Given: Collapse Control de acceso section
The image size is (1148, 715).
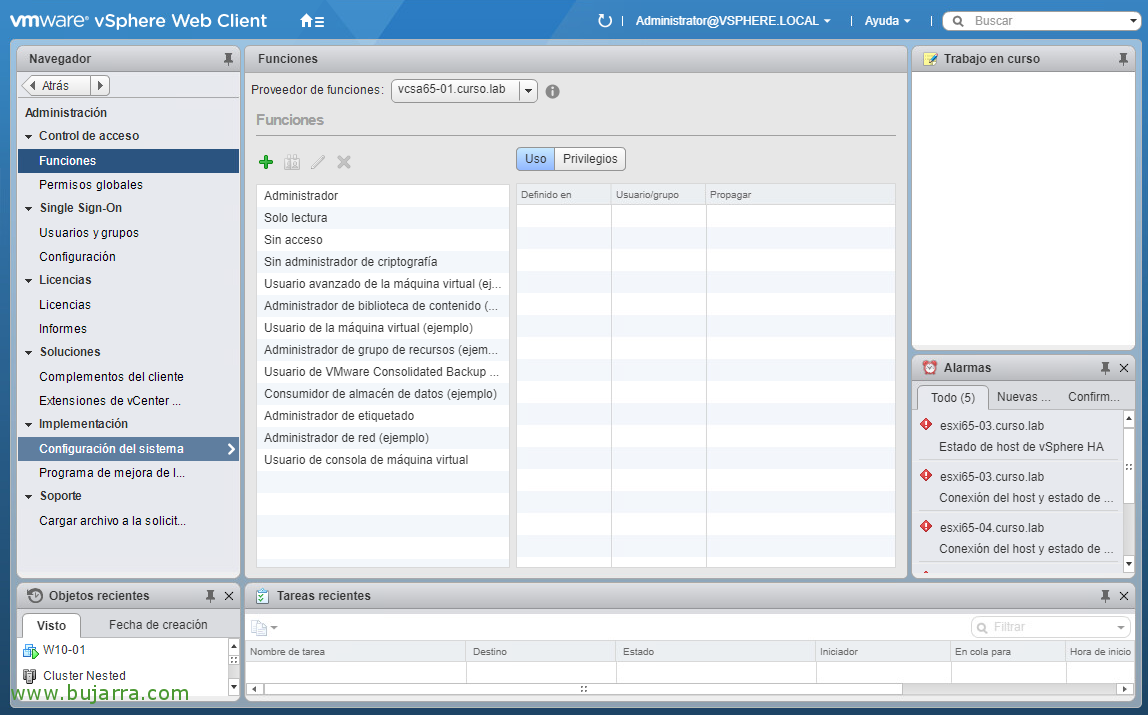Looking at the screenshot, I should coord(29,136).
